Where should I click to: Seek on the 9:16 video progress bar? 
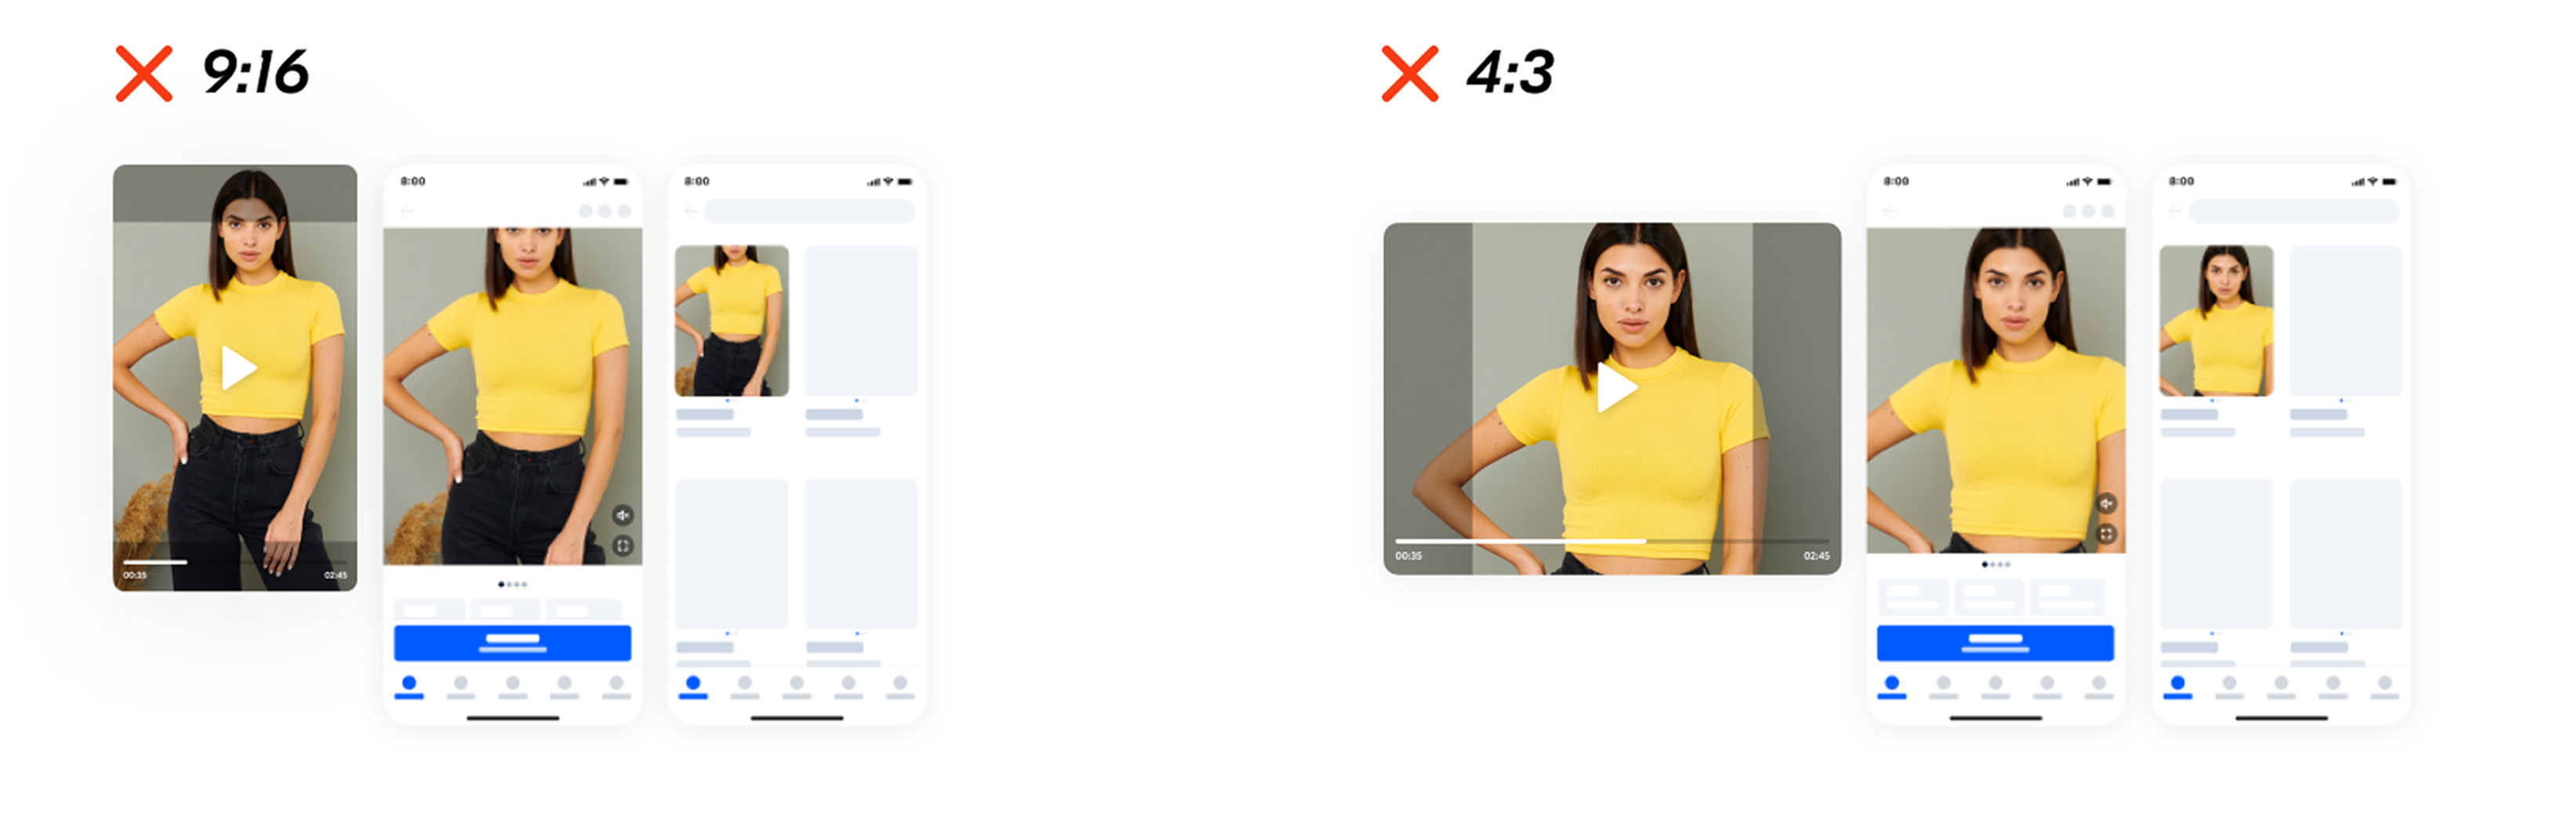(x=234, y=562)
